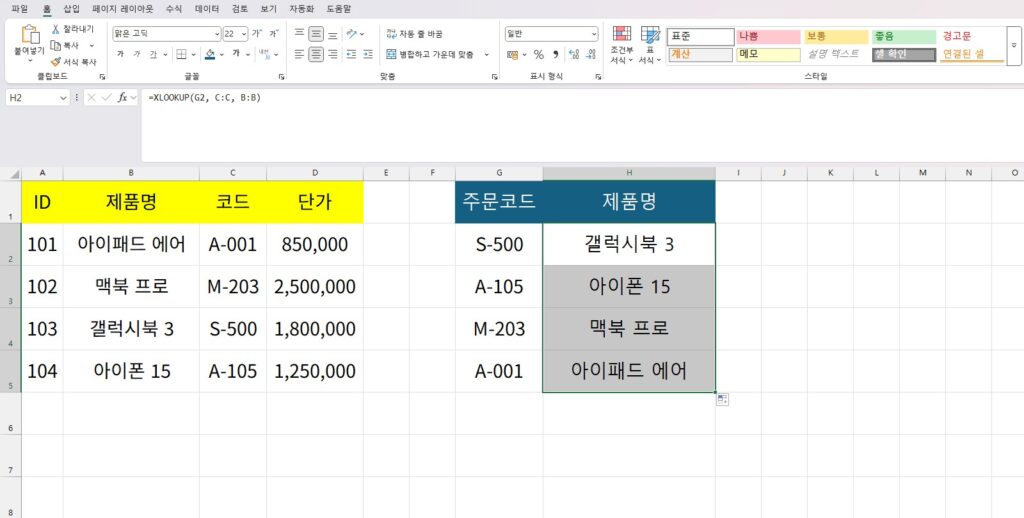The image size is (1024, 518).
Task: Open the font group dialog launcher
Action: pos(281,76)
